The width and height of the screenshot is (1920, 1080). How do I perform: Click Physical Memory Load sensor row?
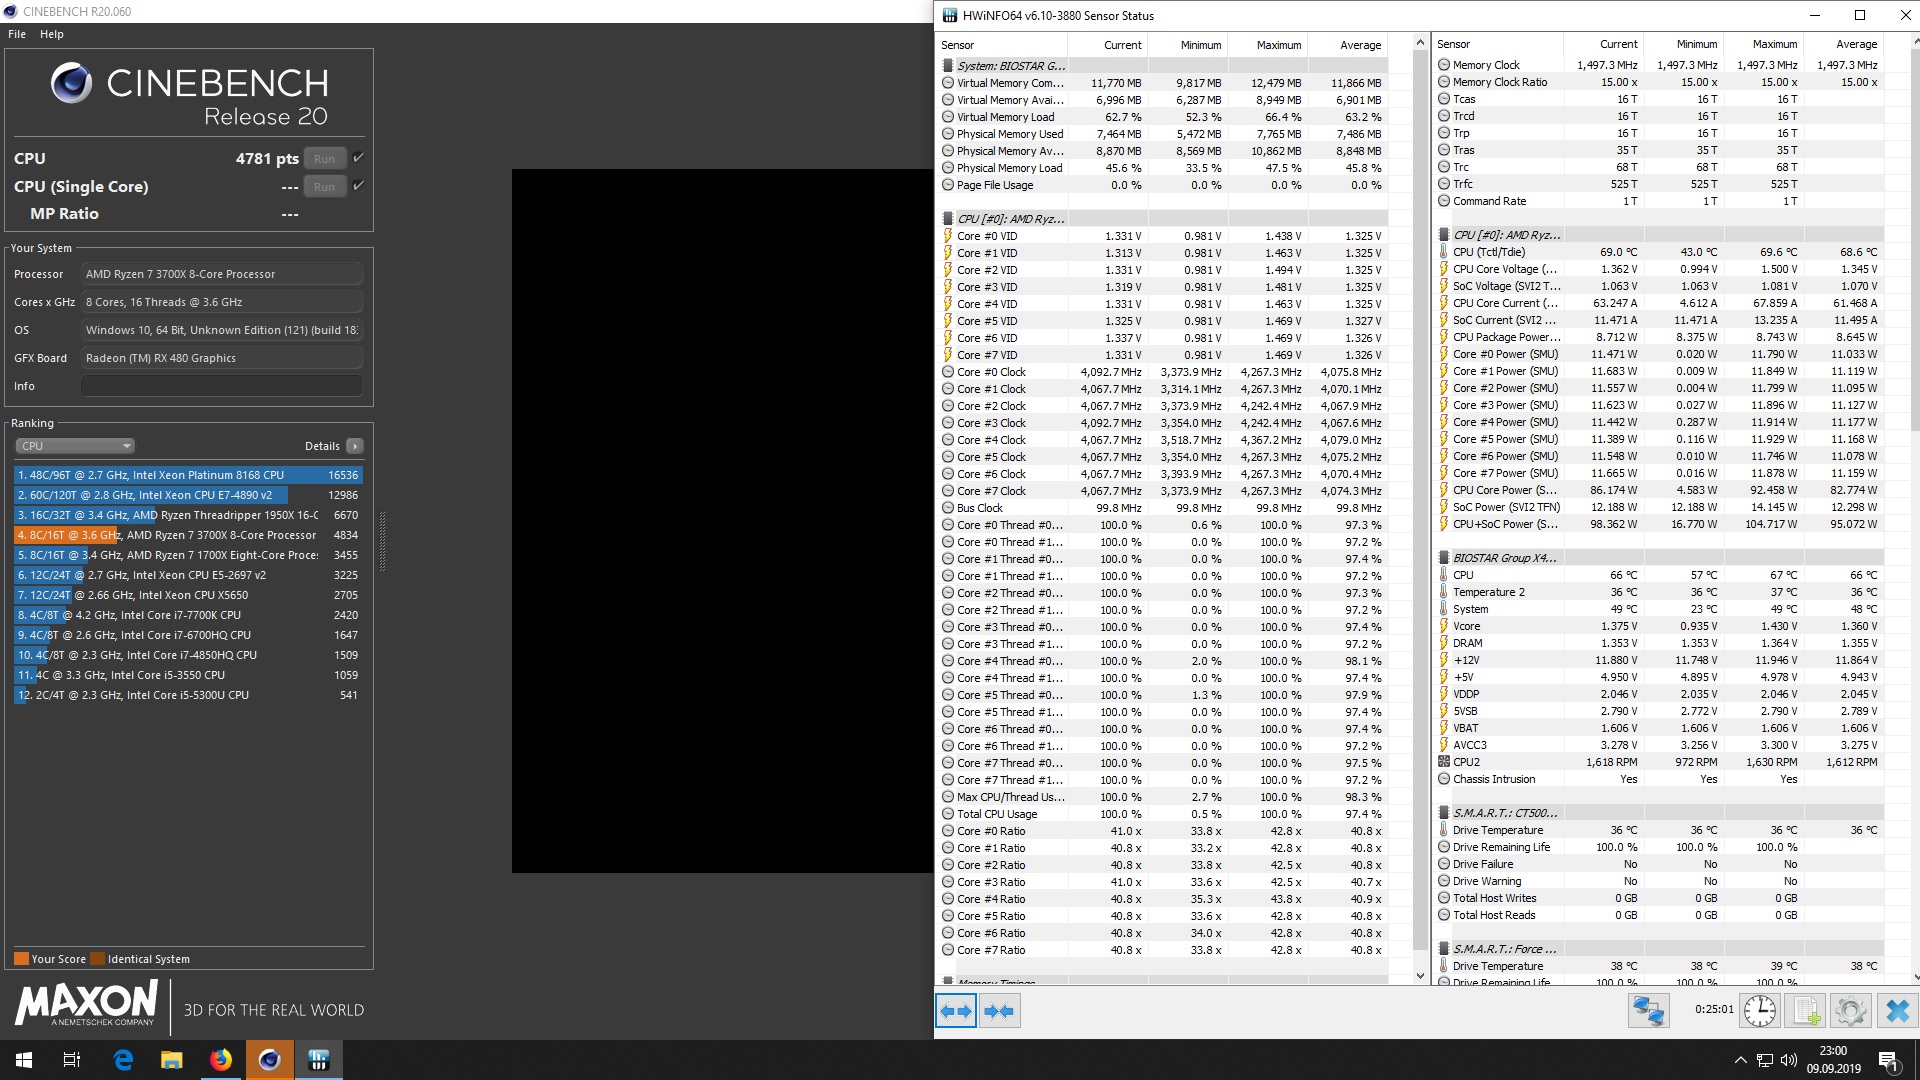tap(1163, 168)
